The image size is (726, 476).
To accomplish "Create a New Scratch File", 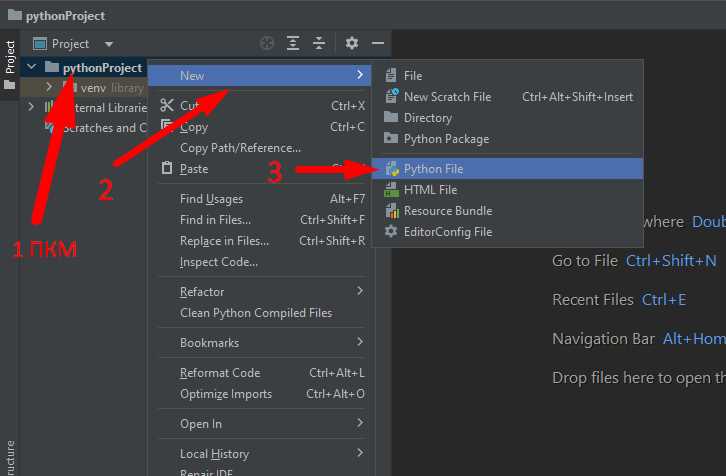I will coord(507,97).
